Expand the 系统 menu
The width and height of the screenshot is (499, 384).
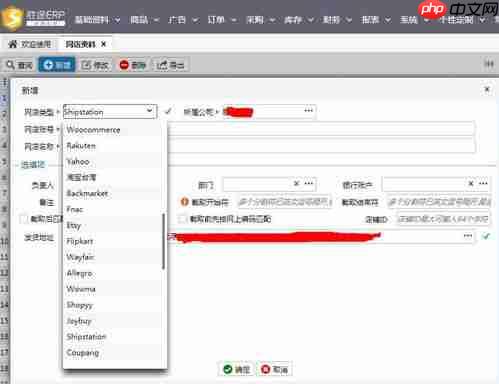pyautogui.click(x=414, y=20)
